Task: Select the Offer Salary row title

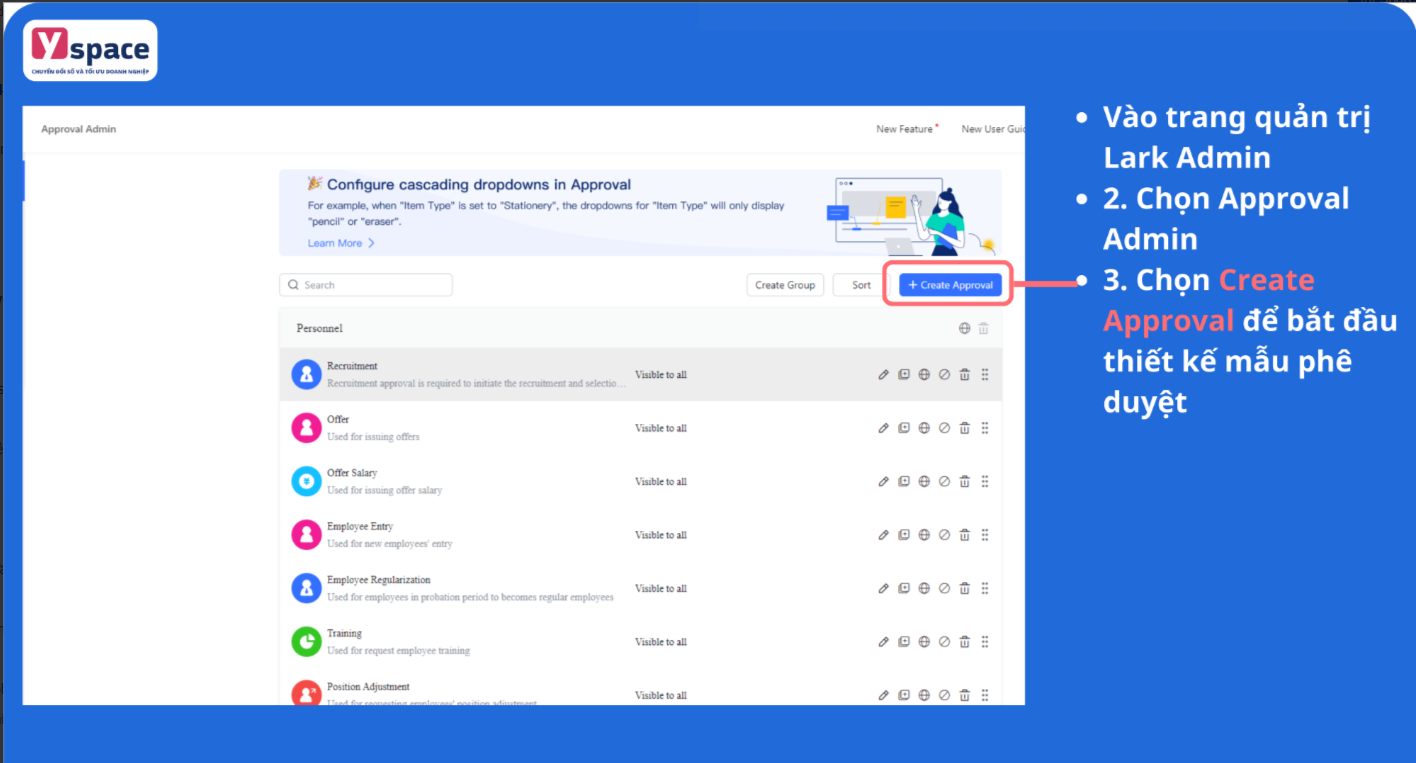Action: 352,473
